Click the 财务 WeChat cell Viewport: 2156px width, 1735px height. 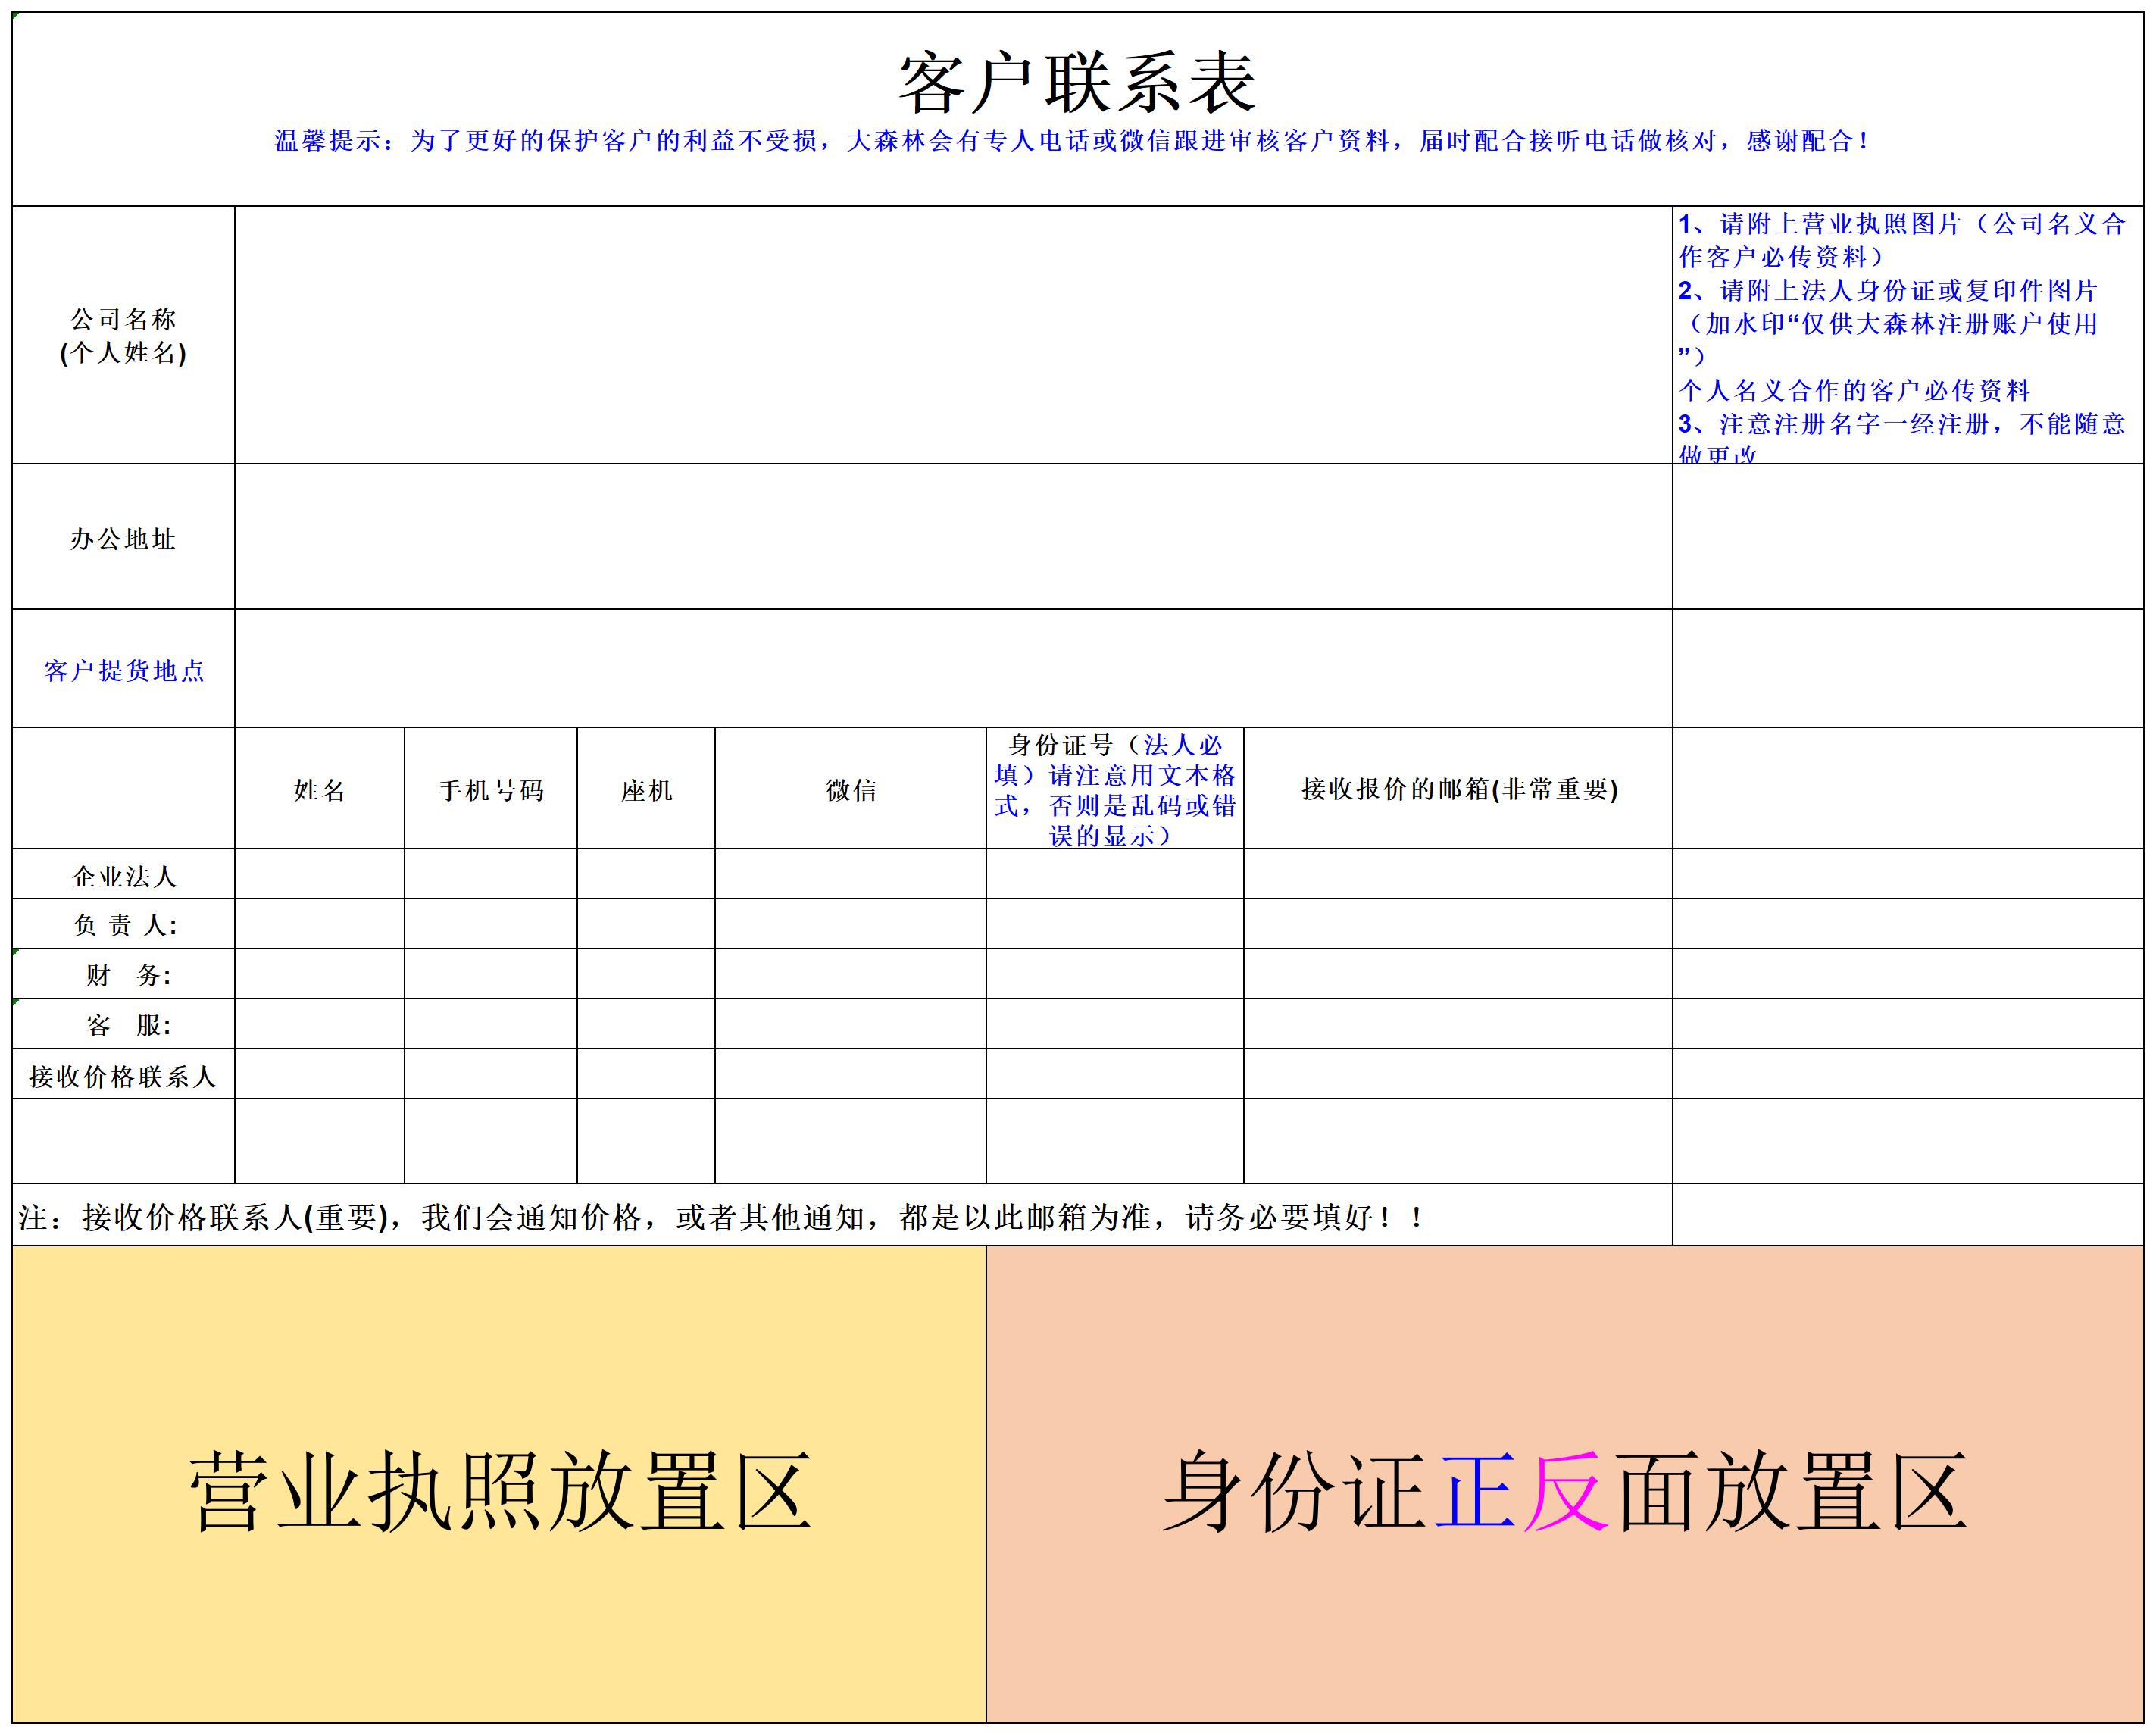(x=851, y=974)
